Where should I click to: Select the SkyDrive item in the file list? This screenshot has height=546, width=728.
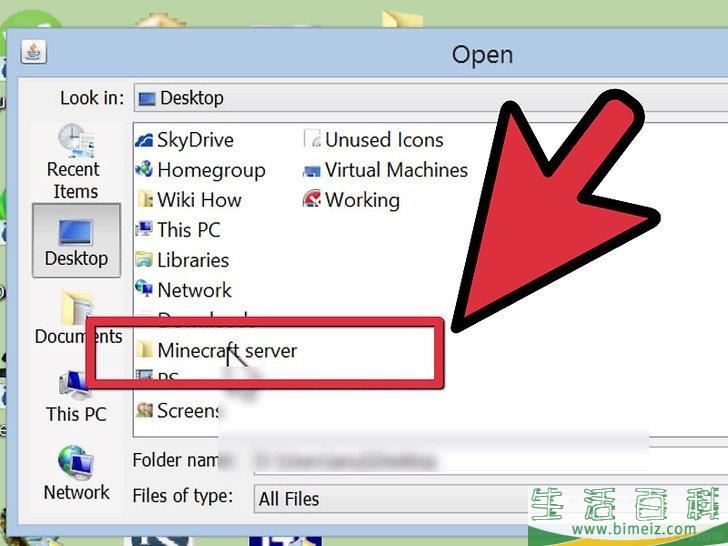[184, 140]
